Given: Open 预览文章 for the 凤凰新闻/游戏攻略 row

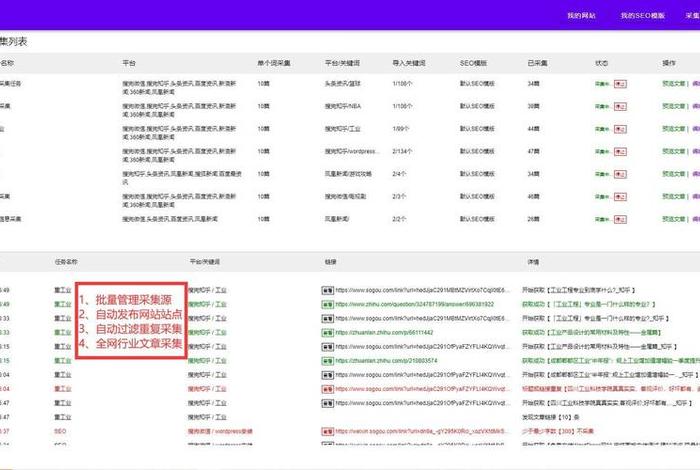Looking at the screenshot, I should (674, 174).
